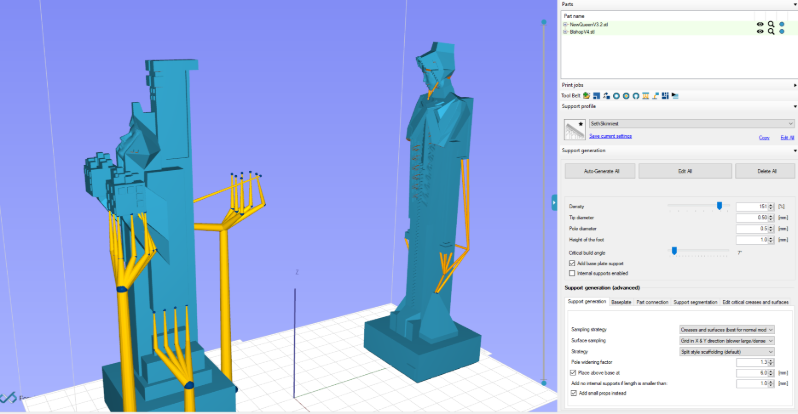This screenshot has height=414, width=798.
Task: Click the last Tool Belt icon
Action: 675,96
